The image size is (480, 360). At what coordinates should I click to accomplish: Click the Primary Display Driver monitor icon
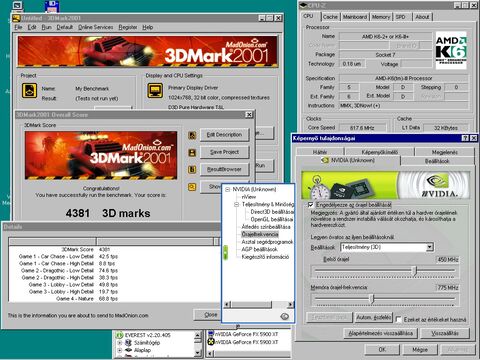(x=155, y=90)
